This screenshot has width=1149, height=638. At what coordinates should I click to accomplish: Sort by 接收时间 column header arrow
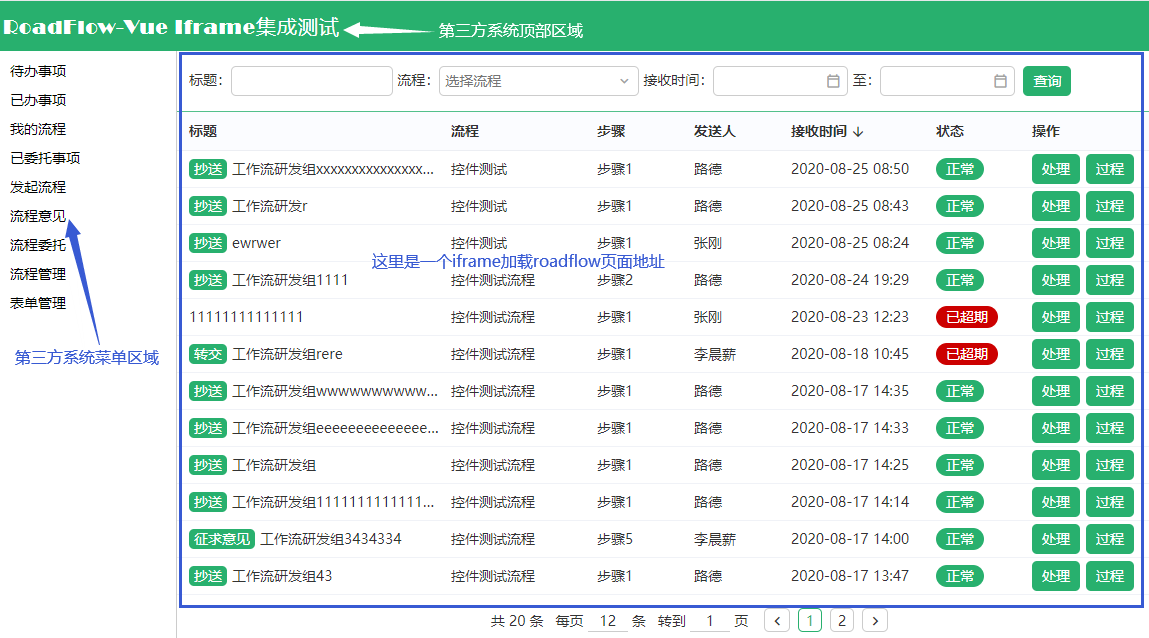[858, 132]
